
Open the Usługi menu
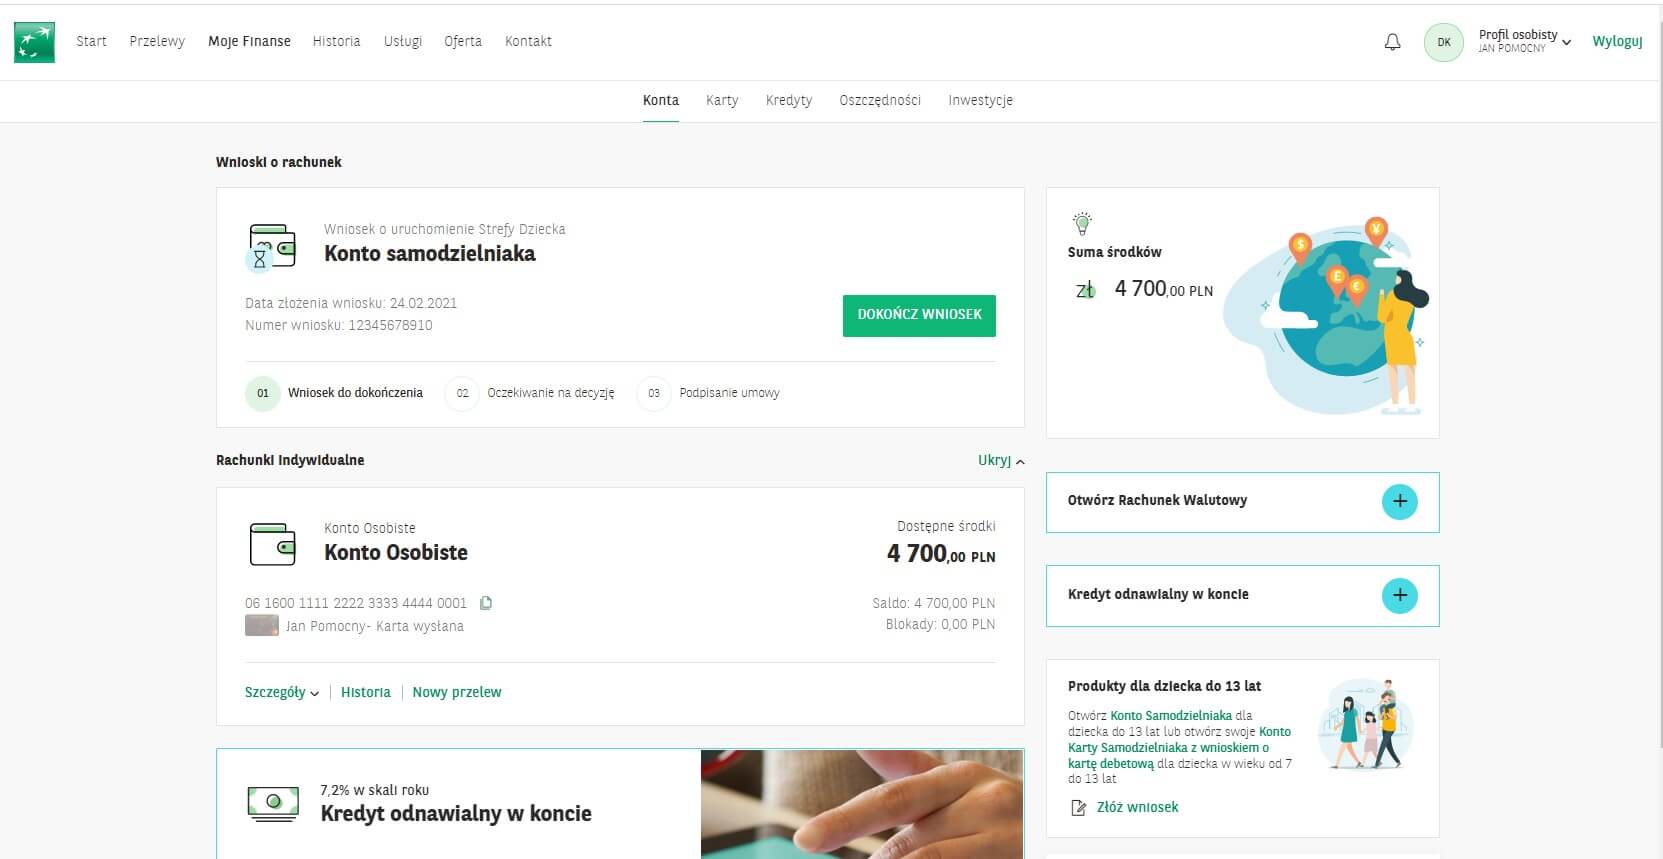click(x=403, y=41)
